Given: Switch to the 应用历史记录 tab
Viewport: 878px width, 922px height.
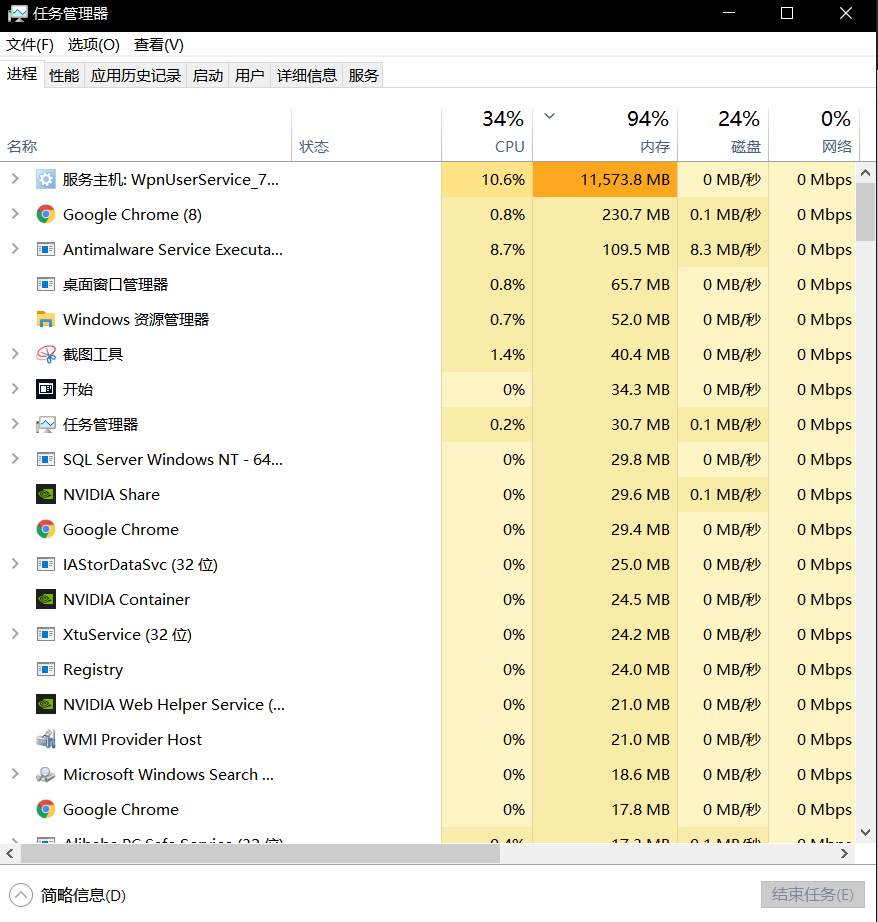Looking at the screenshot, I should coord(136,75).
